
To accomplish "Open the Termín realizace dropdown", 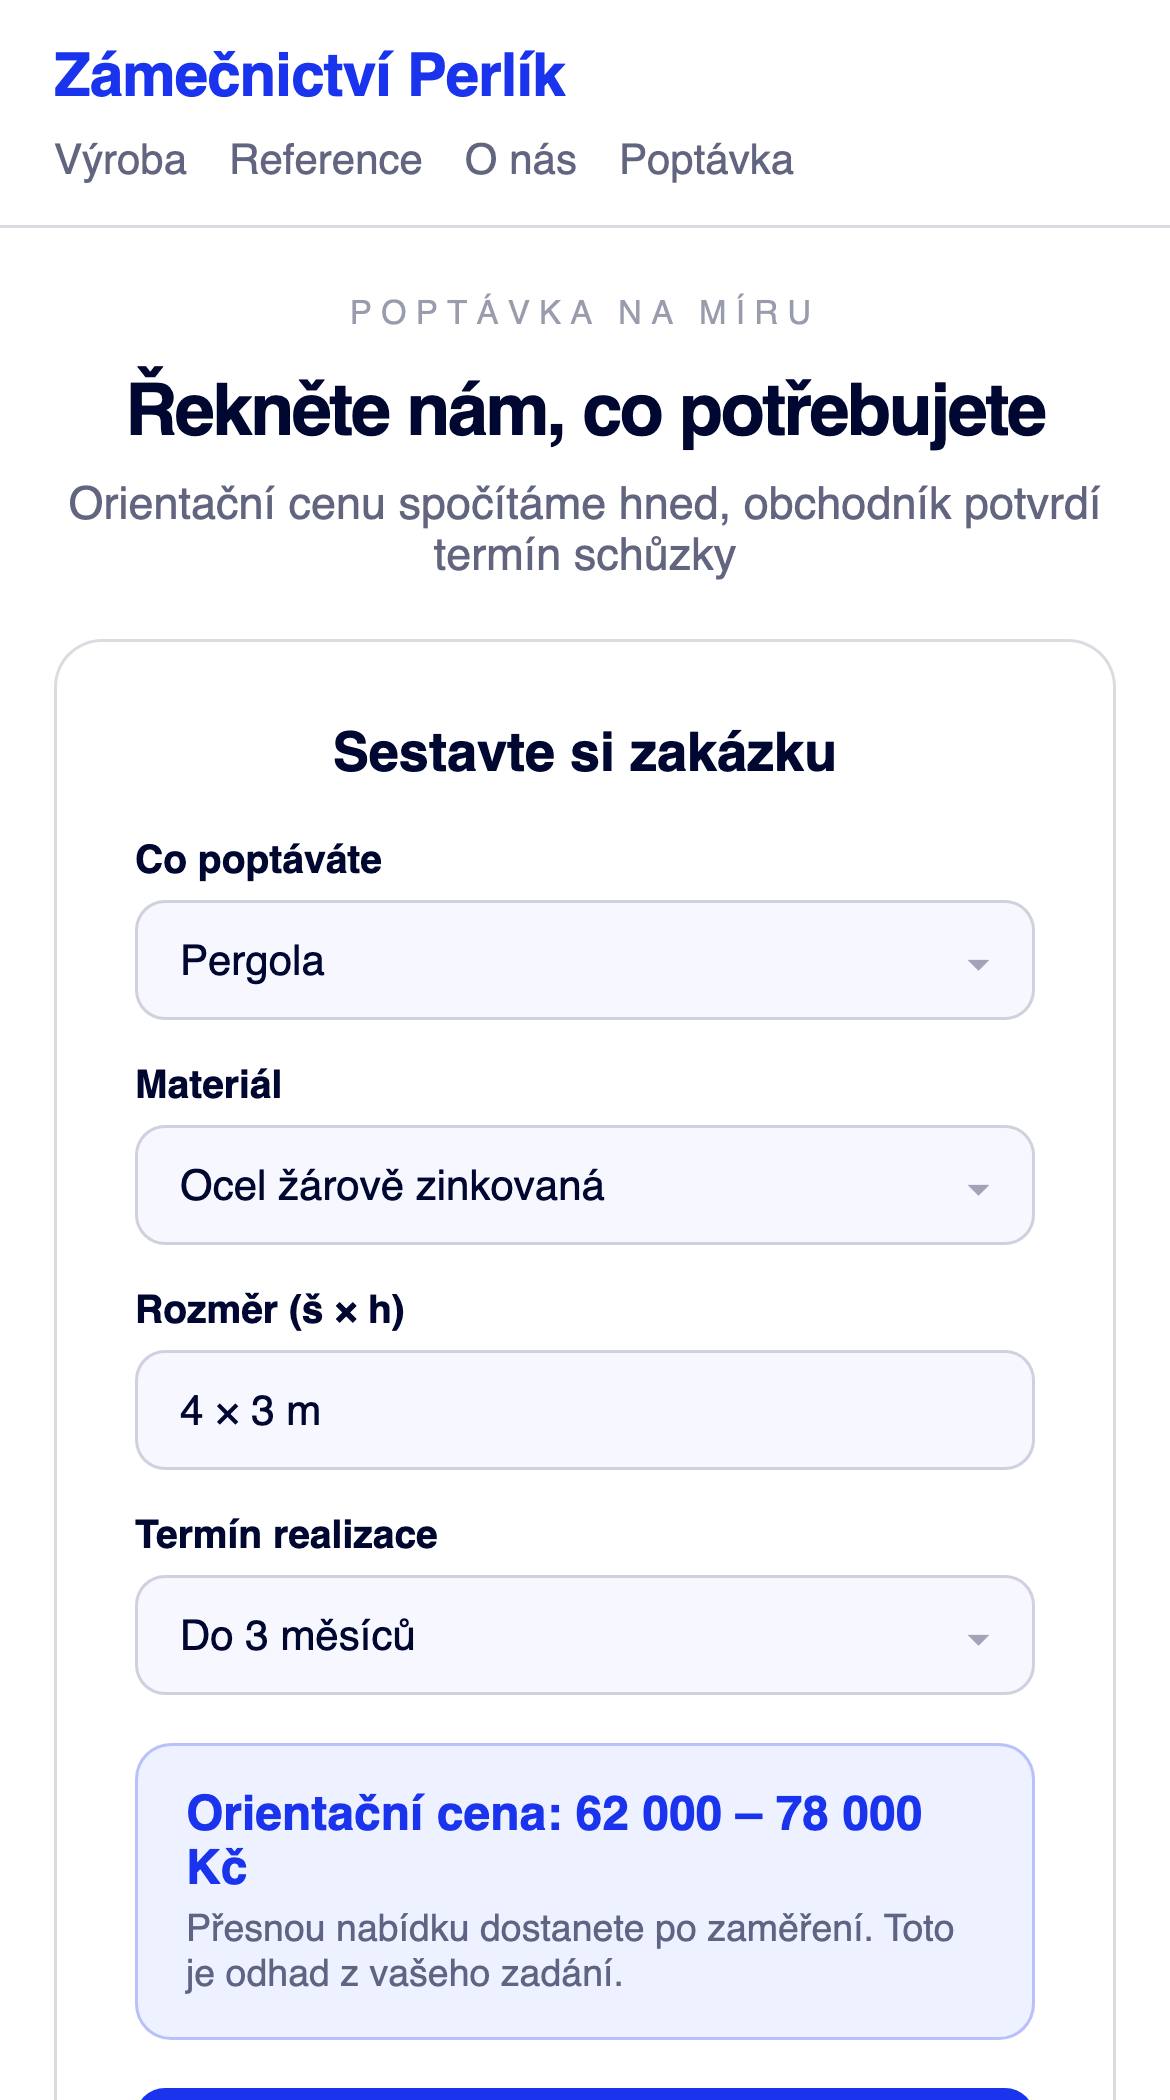I will point(585,1635).
